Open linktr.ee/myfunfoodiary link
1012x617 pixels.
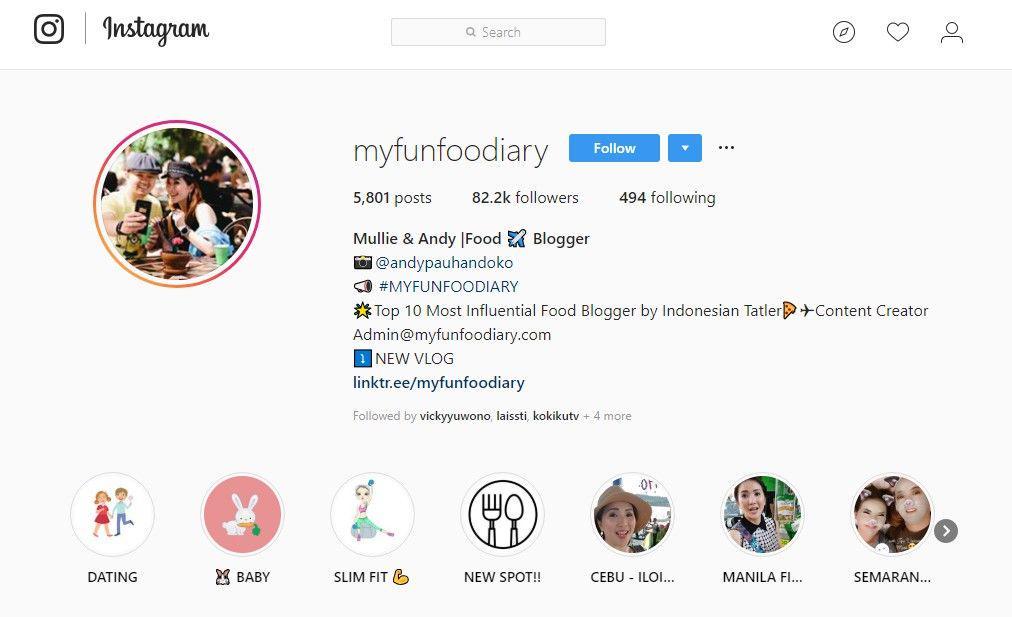click(439, 383)
